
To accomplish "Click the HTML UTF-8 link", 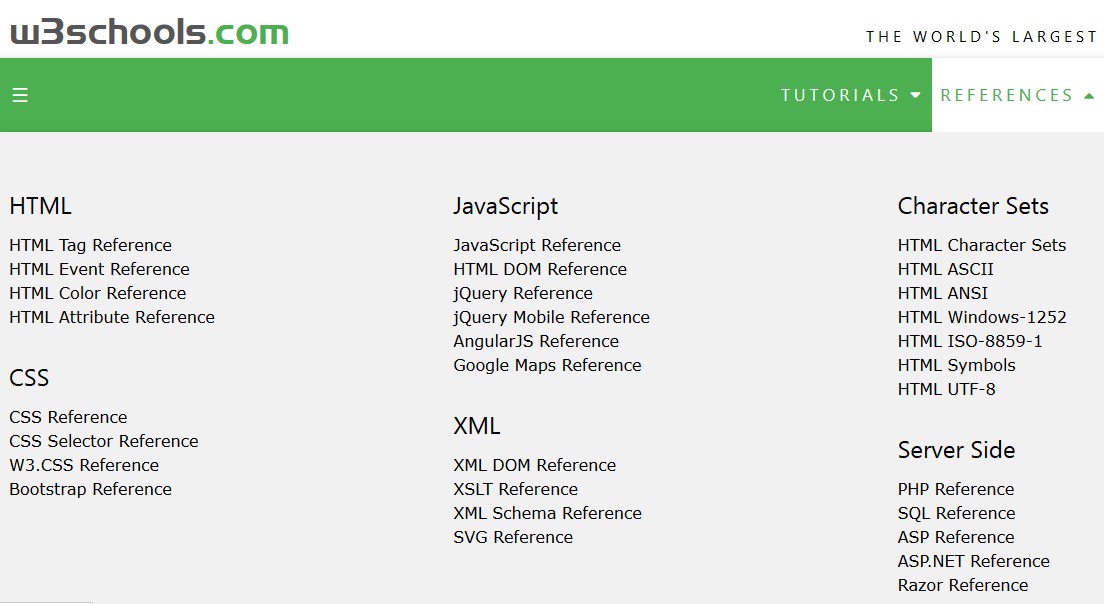I will coord(946,389).
